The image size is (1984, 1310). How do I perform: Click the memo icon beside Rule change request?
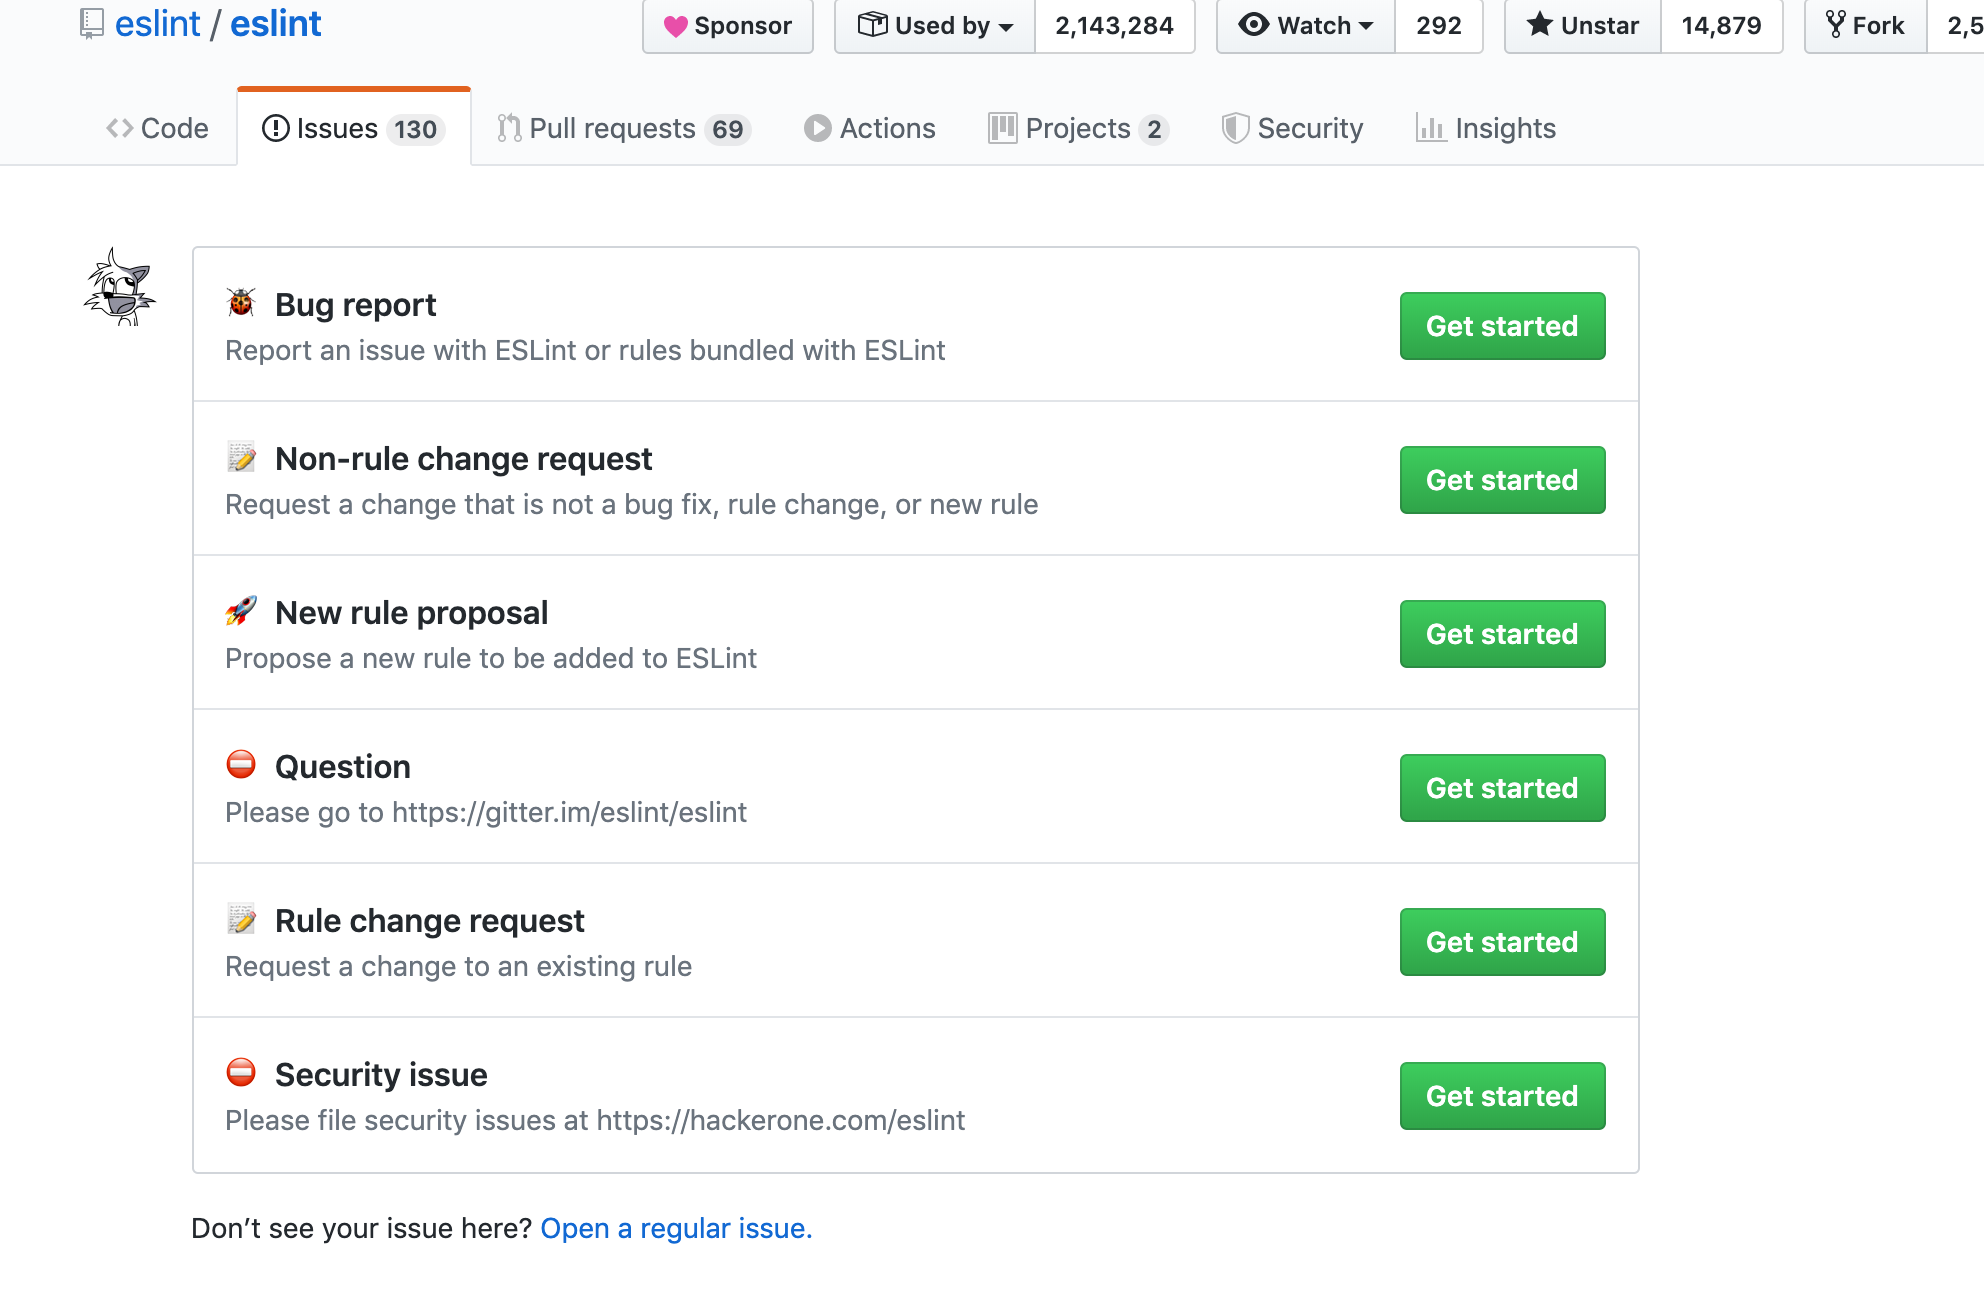pos(241,919)
